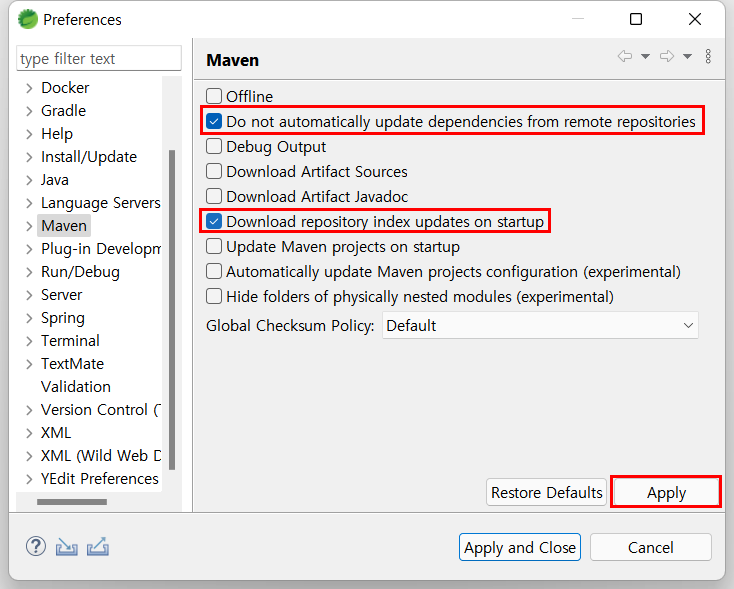
Task: Expand the Install/Update tree node
Action: 29,157
